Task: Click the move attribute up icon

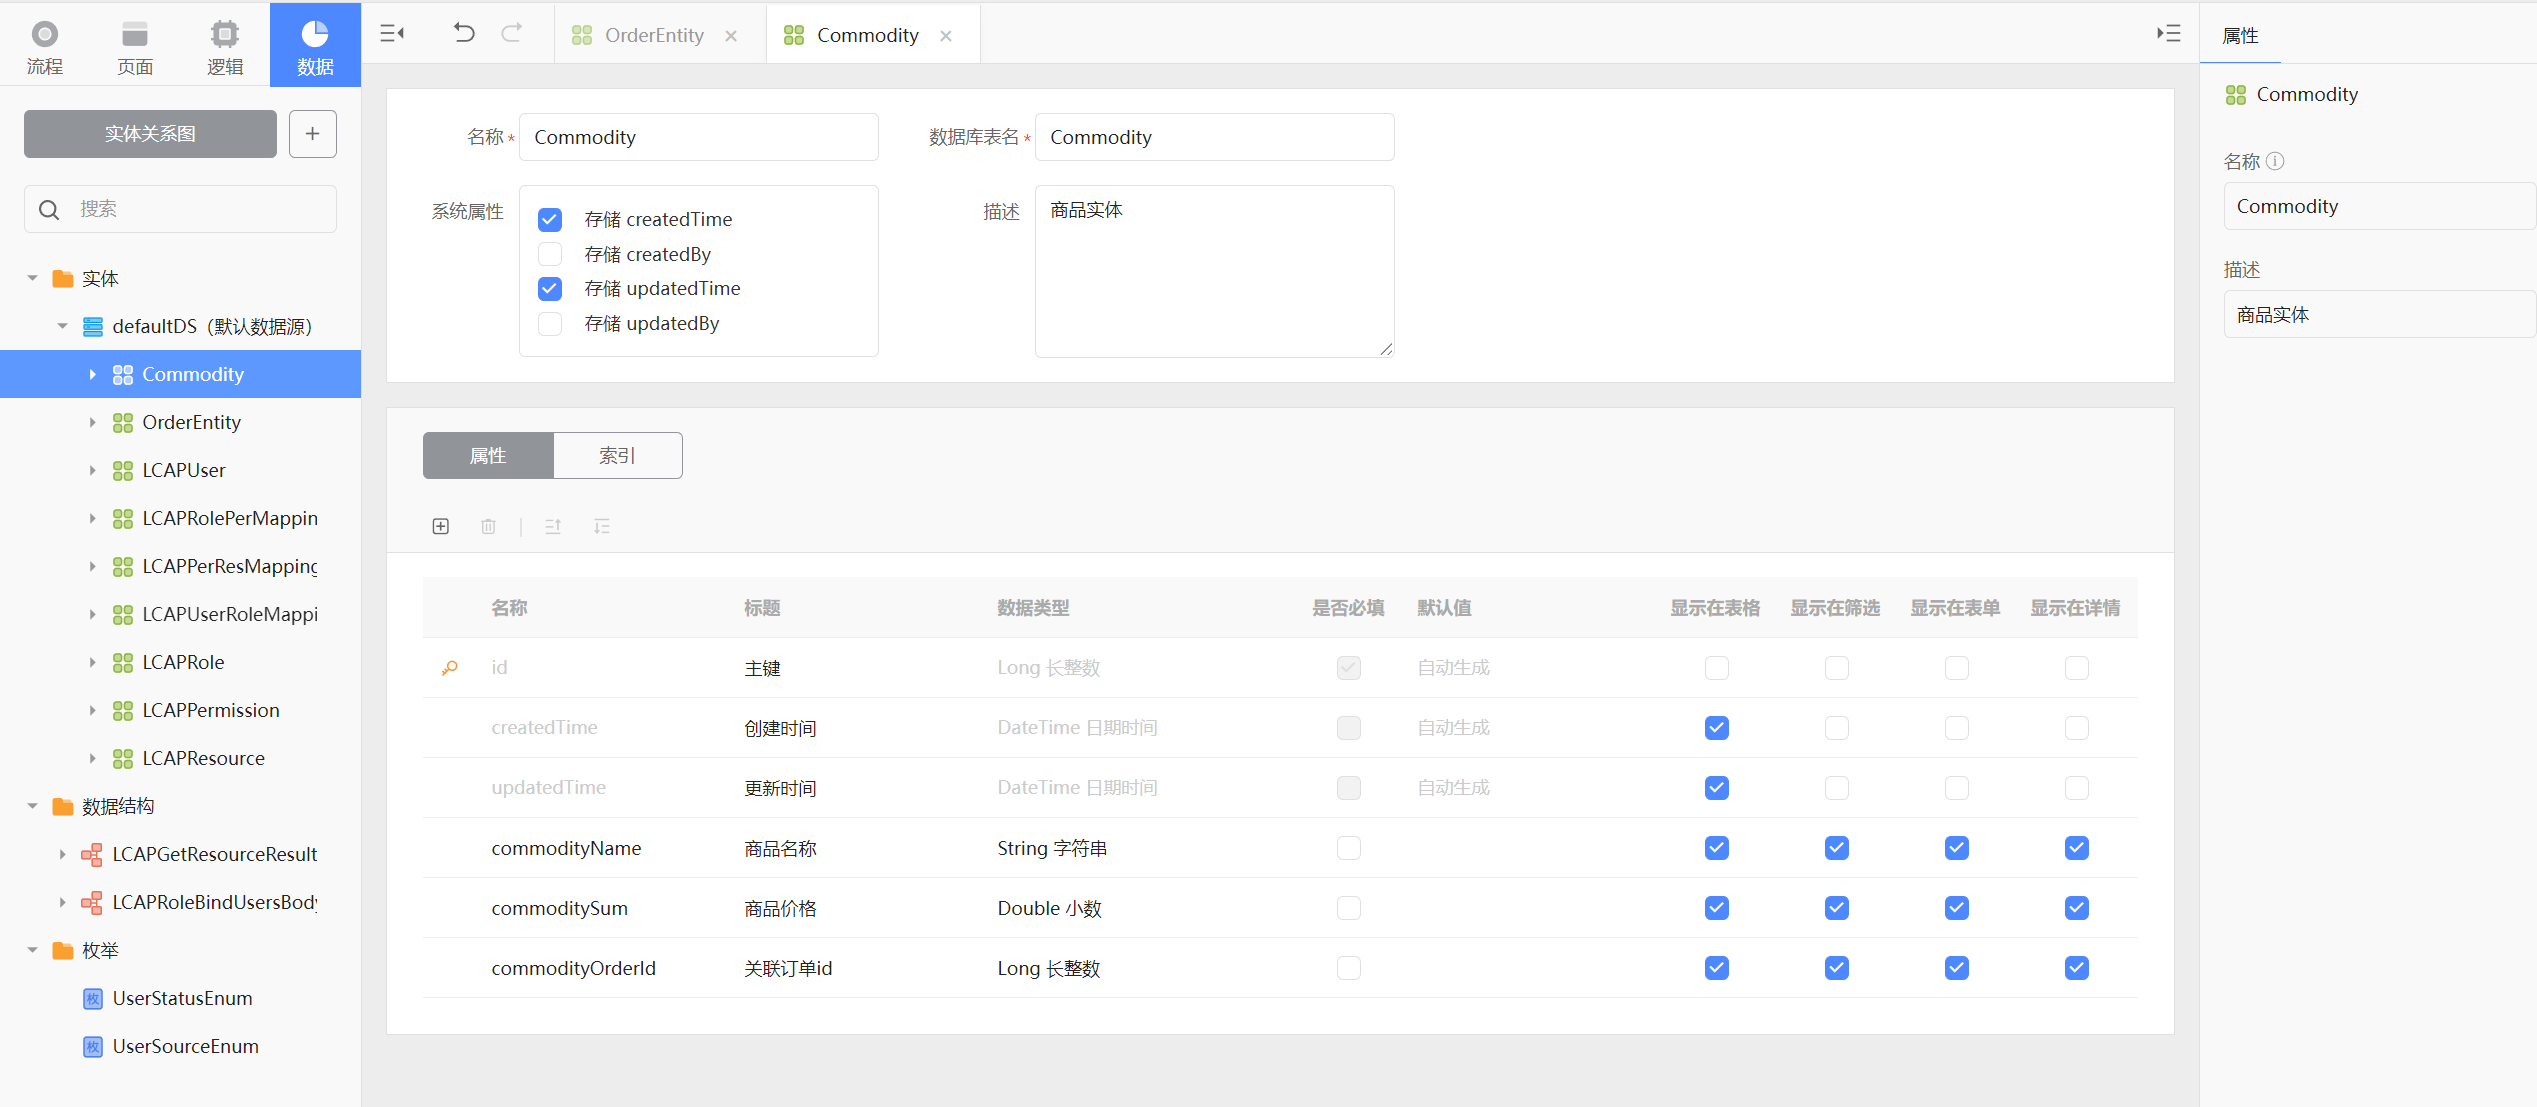Action: 553,526
